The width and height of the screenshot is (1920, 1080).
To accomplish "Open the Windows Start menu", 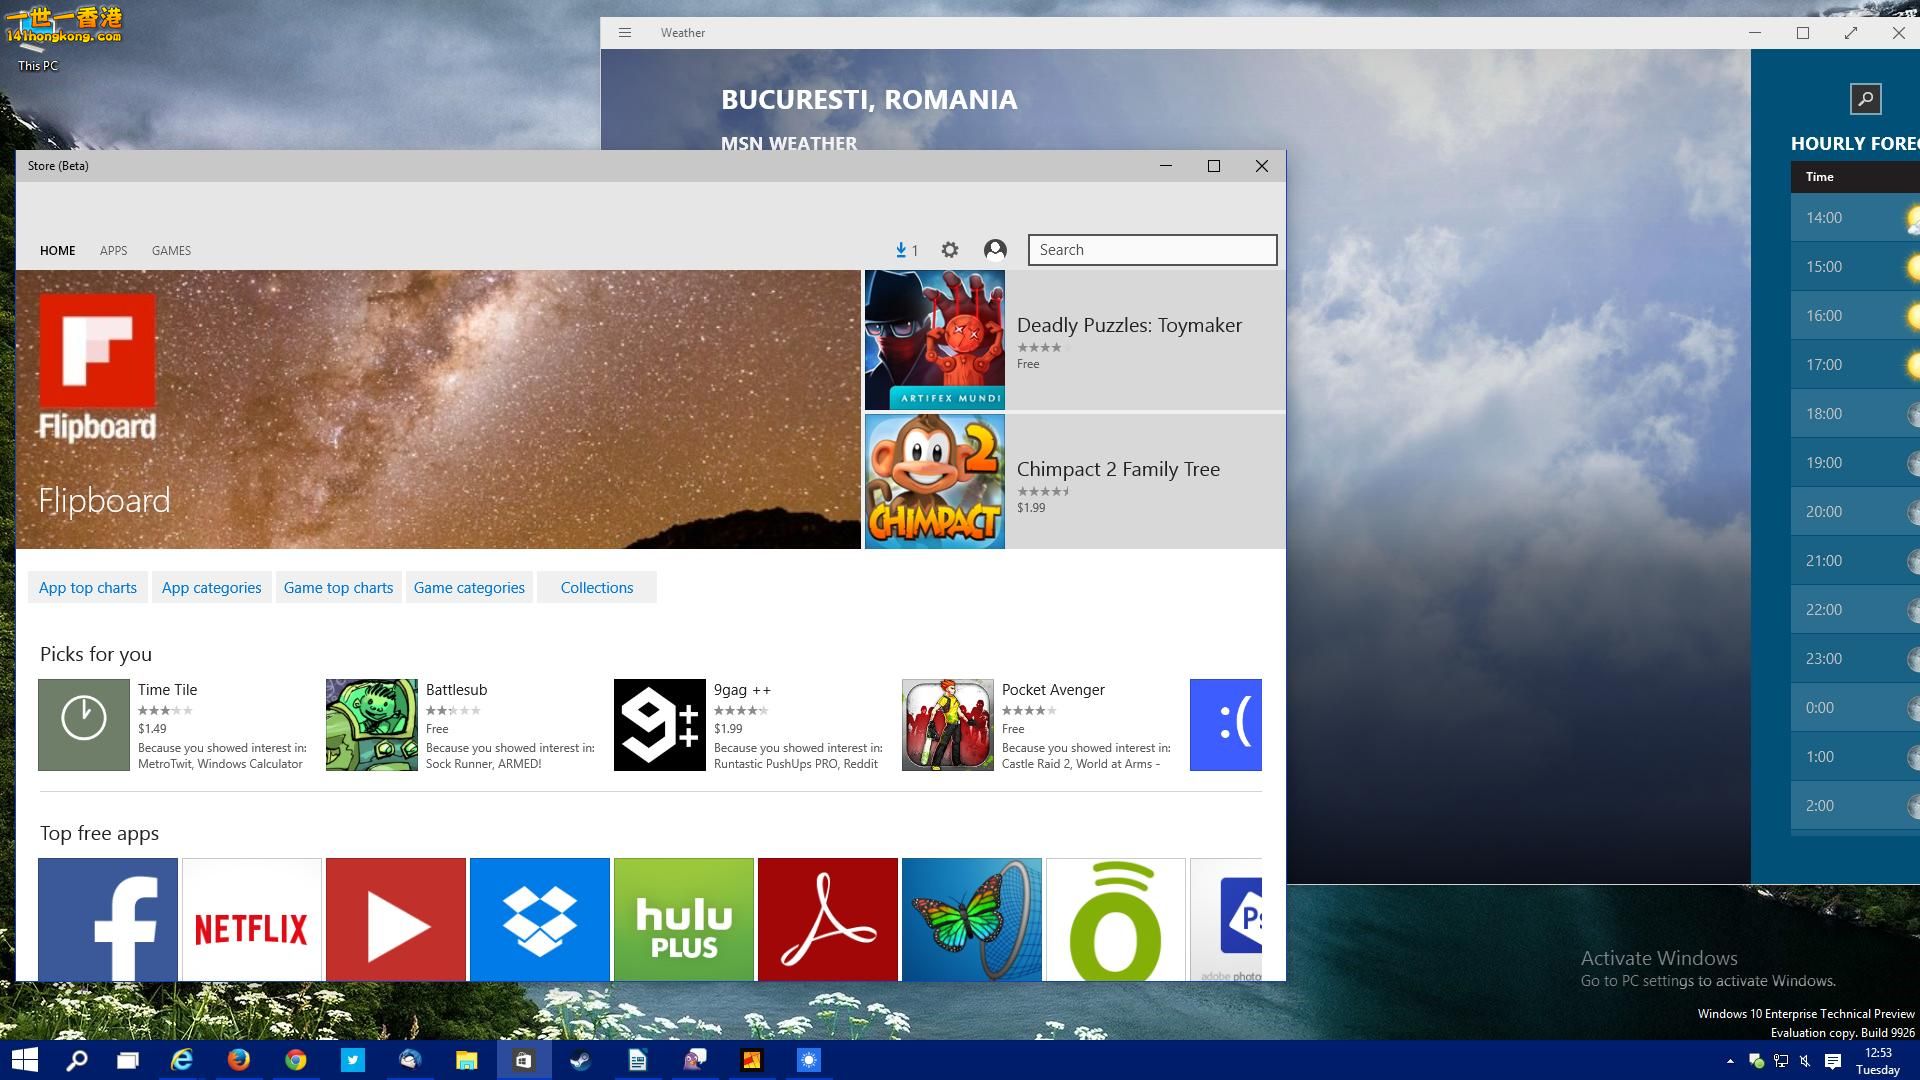I will (25, 1060).
